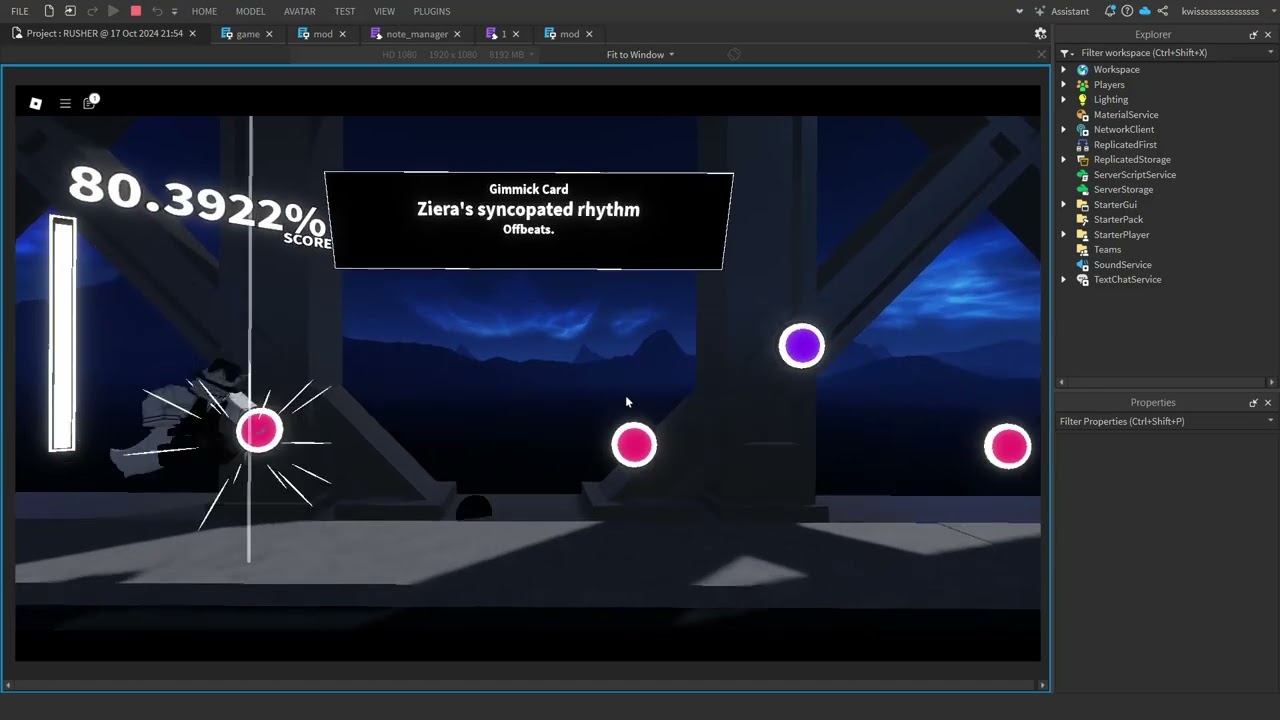Close the game script tab
Image resolution: width=1280 pixels, height=720 pixels.
[x=269, y=34]
